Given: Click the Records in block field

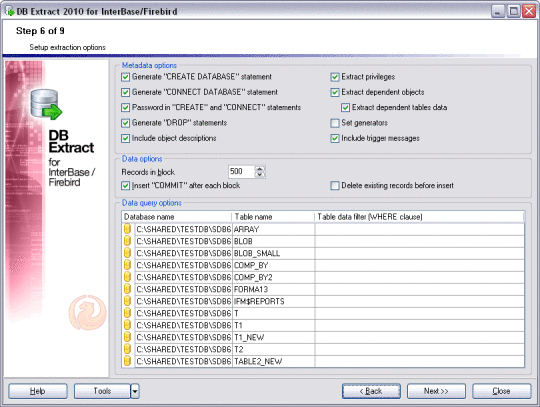Looking at the screenshot, I should 242,171.
